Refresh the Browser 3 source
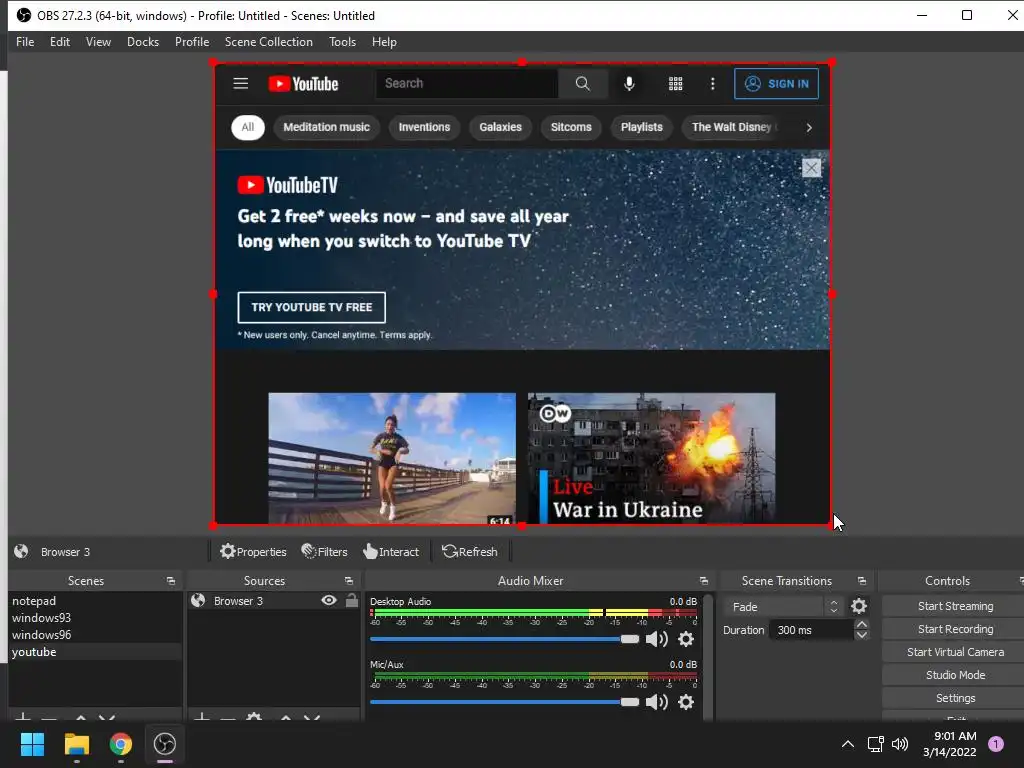1024x768 pixels. [470, 552]
